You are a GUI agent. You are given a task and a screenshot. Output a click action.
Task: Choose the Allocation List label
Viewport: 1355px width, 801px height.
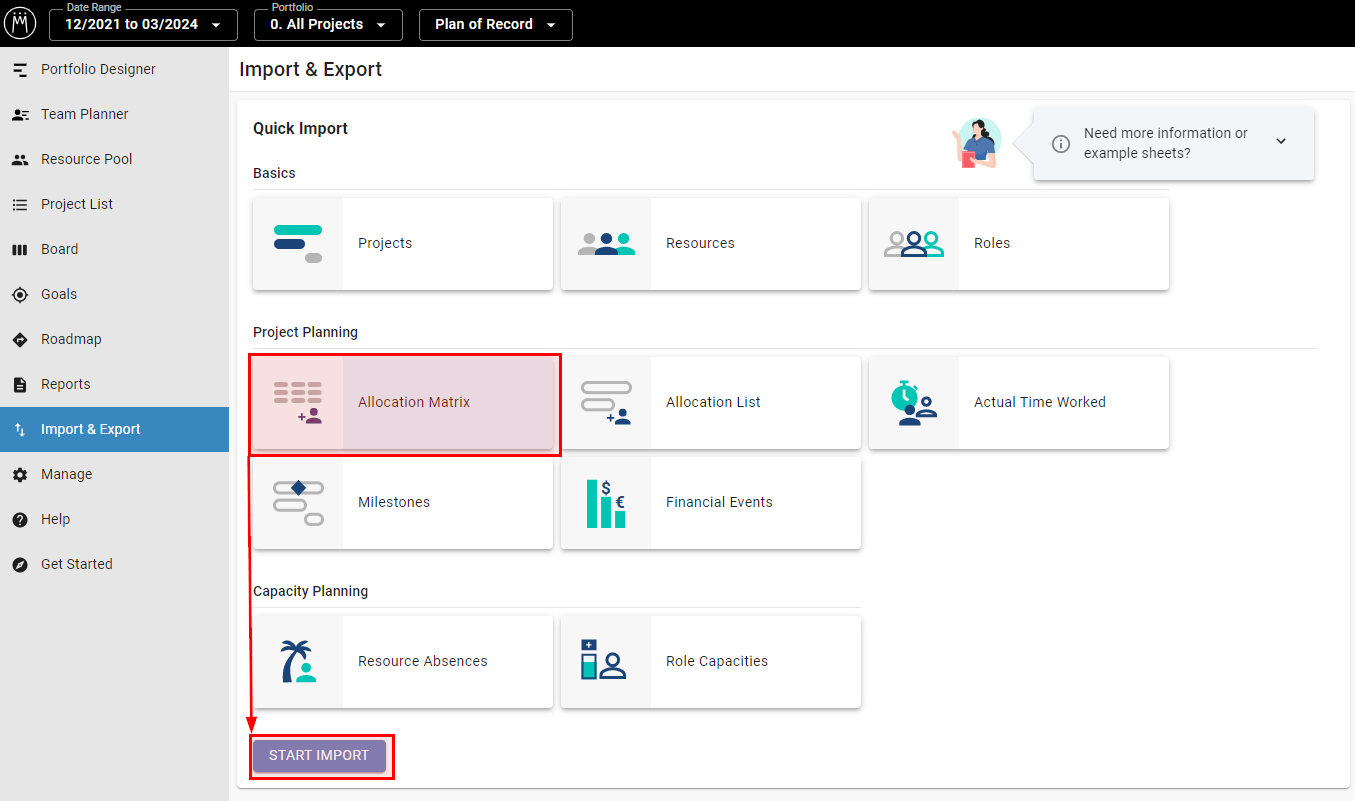pyautogui.click(x=713, y=403)
